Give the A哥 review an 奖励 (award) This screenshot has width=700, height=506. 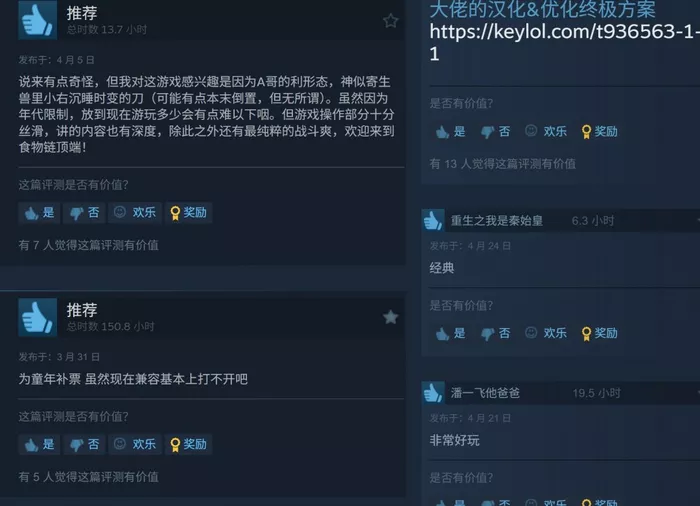coord(188,213)
